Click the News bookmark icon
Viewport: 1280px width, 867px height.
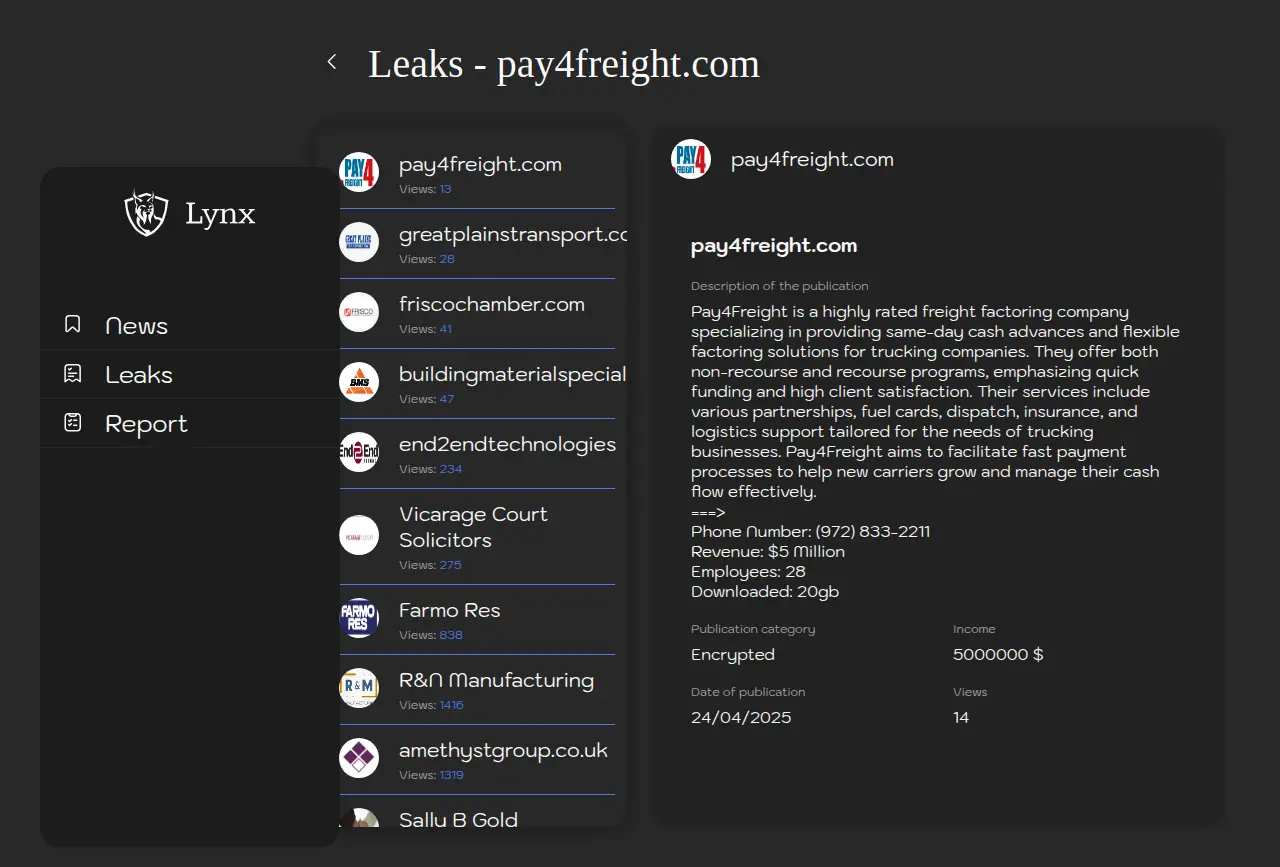pos(73,325)
